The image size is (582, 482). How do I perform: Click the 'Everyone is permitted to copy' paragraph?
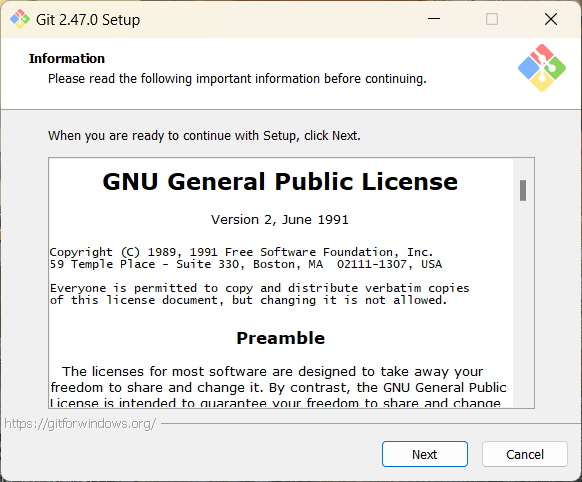click(x=259, y=294)
